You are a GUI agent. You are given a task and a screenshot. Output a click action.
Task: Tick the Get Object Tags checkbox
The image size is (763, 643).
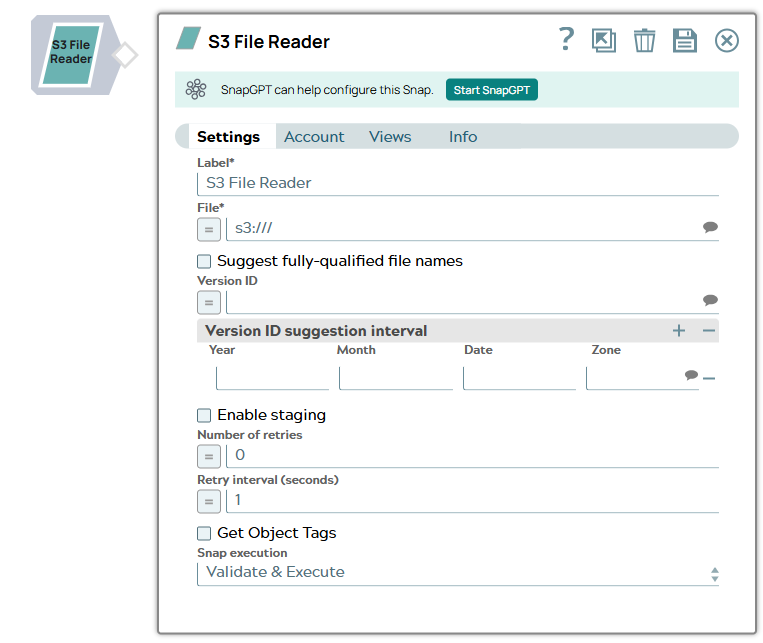coord(204,533)
